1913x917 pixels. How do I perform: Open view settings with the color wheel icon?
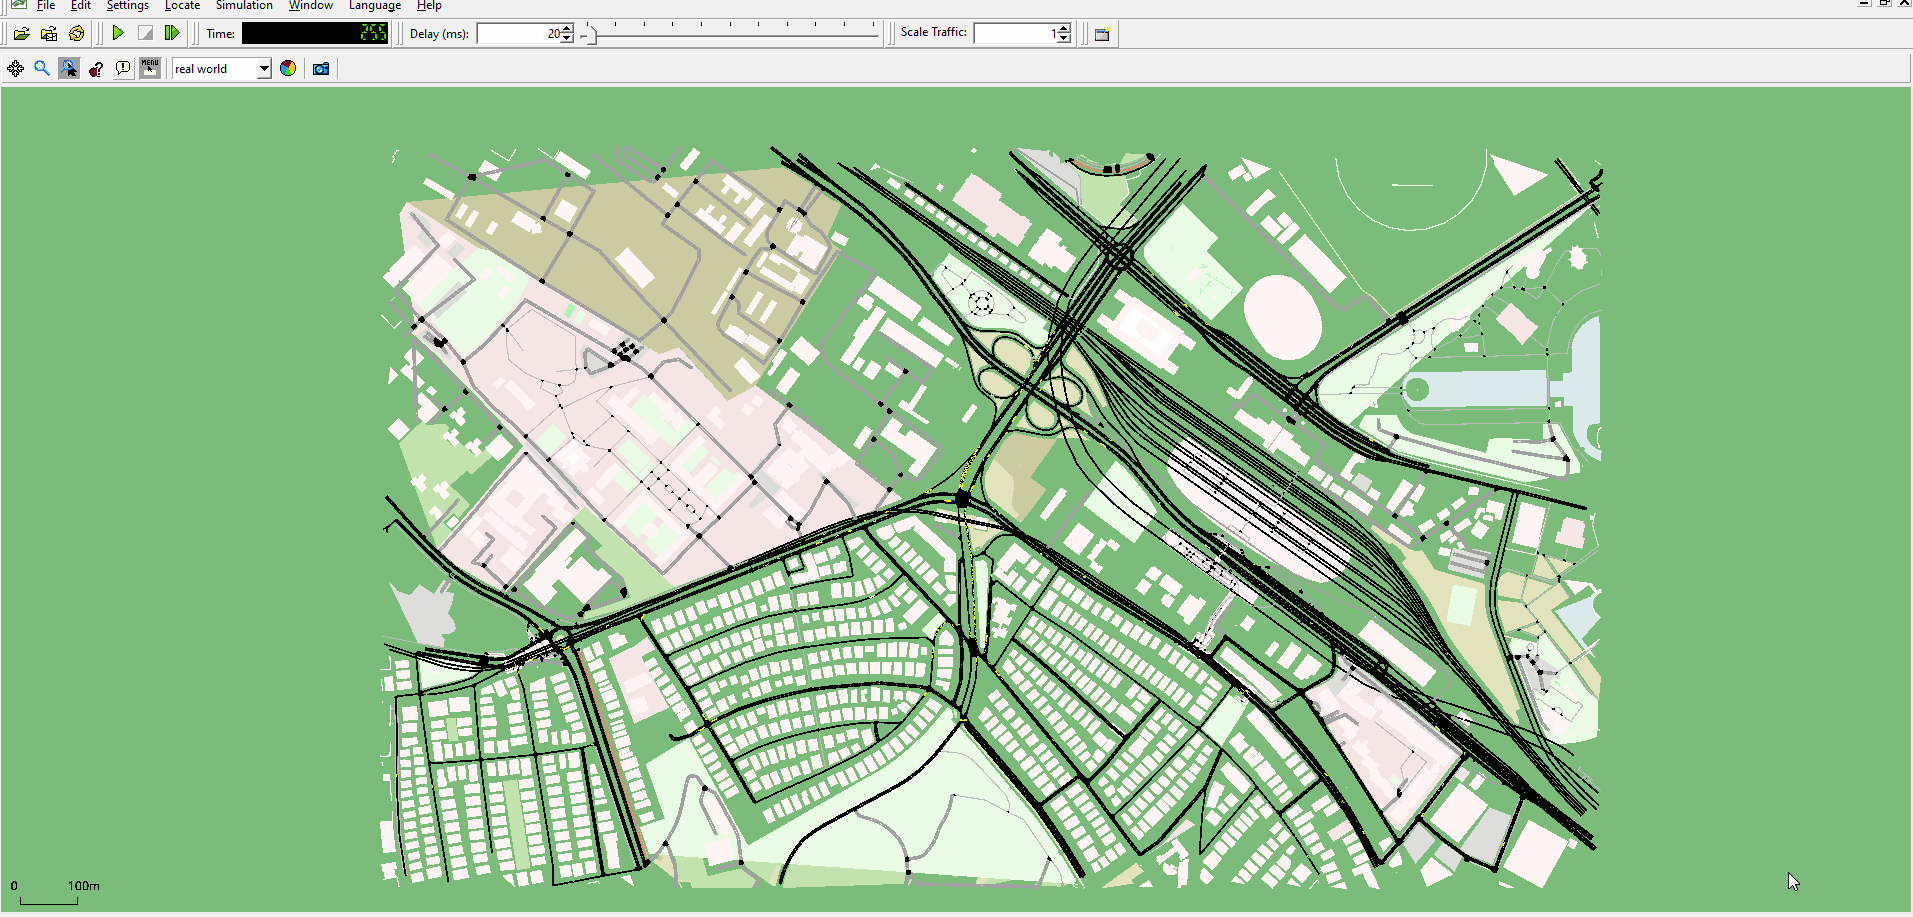tap(288, 68)
